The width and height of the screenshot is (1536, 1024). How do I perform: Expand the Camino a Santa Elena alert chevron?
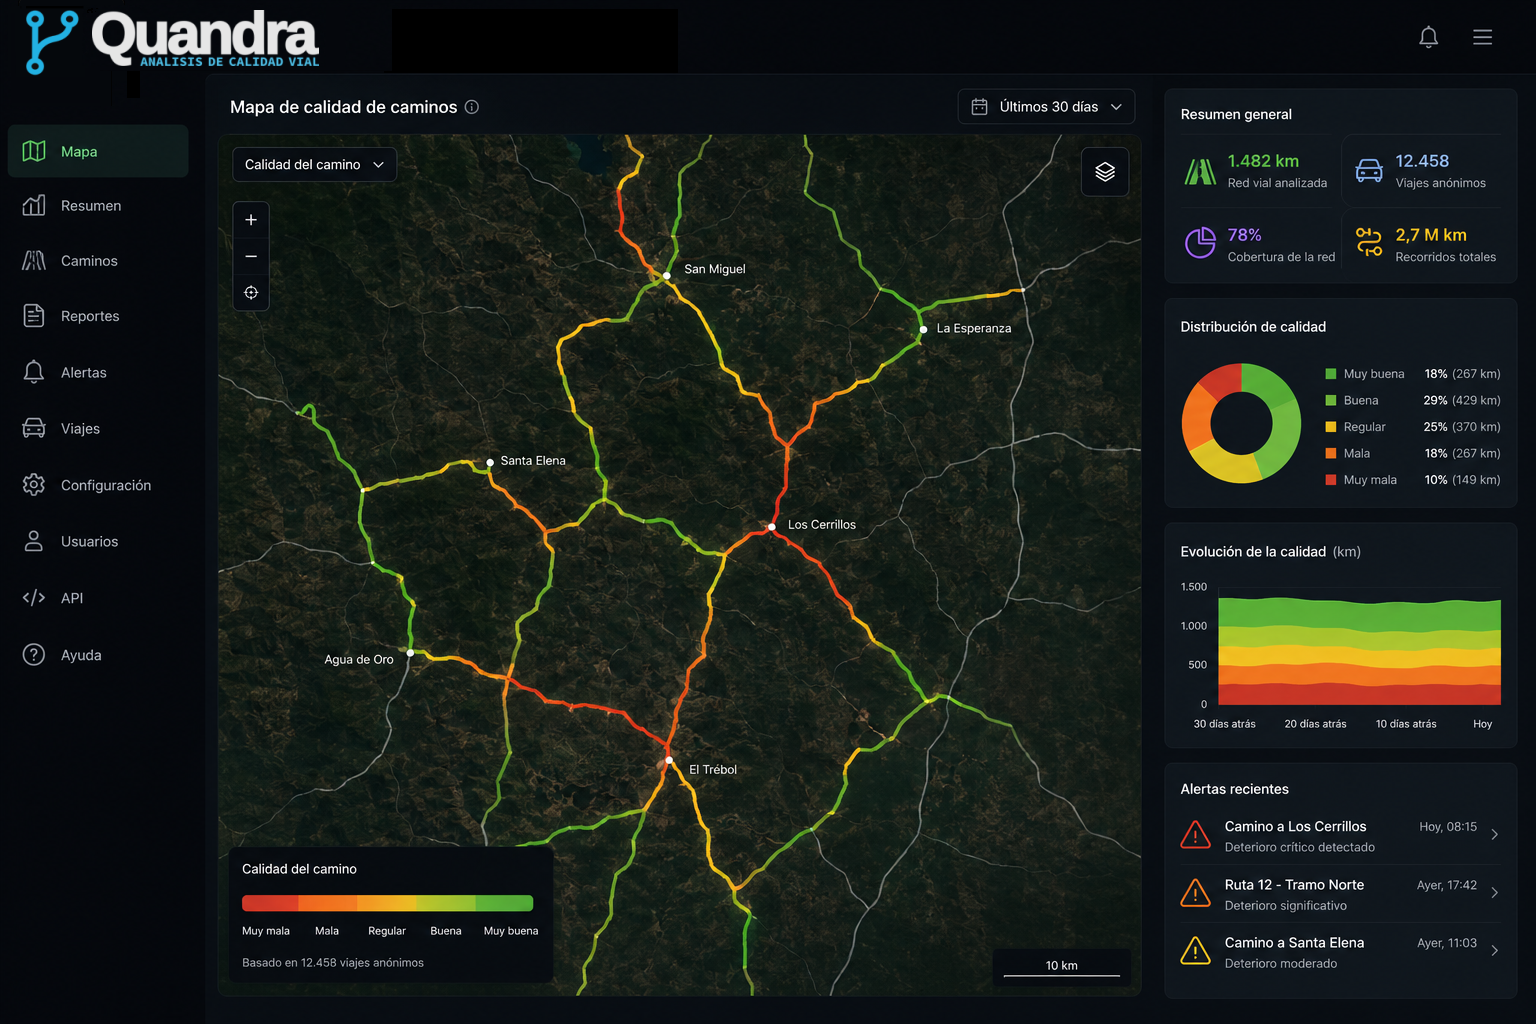tap(1495, 950)
